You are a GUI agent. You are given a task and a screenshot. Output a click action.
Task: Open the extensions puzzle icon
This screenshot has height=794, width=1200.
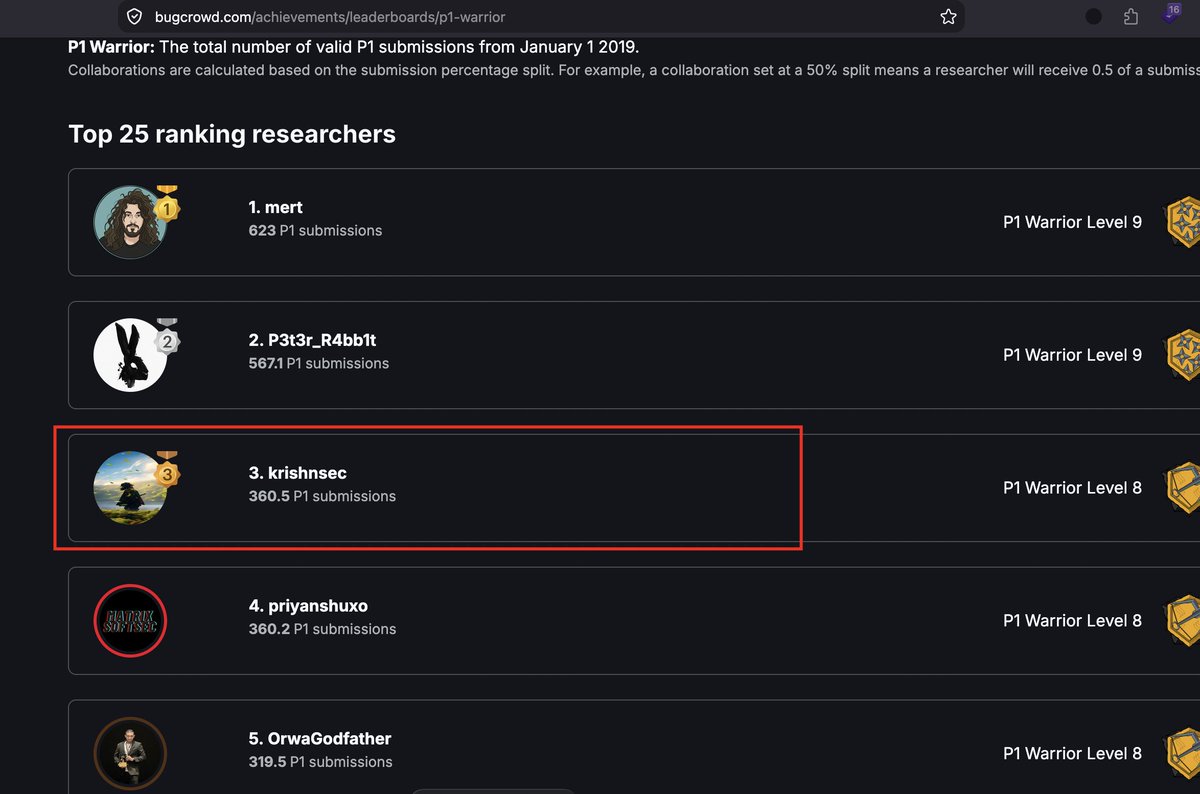[x=1131, y=17]
